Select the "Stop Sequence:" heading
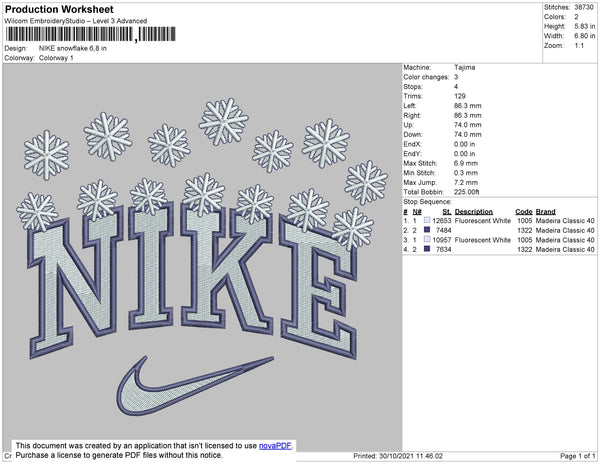The width and height of the screenshot is (600, 464). 427,202
